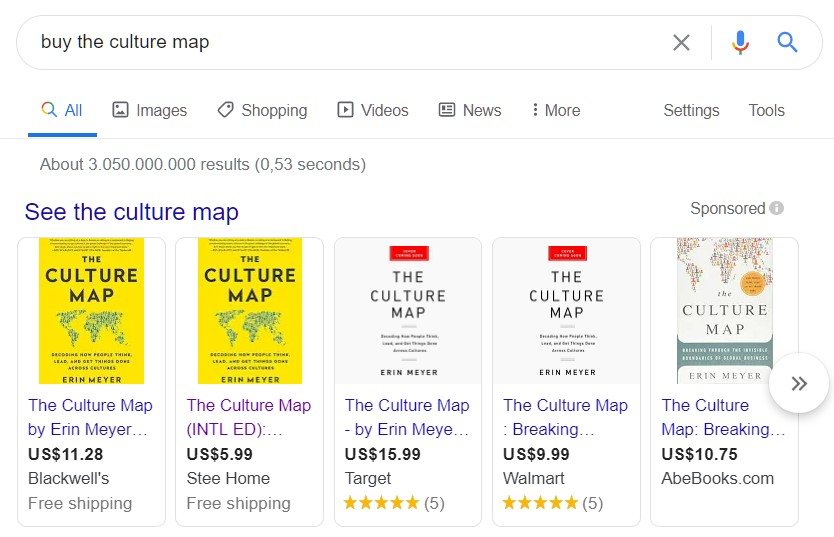The image size is (834, 537).
Task: Open the Blackwell's yellow book cover thumbnail
Action: click(x=91, y=311)
